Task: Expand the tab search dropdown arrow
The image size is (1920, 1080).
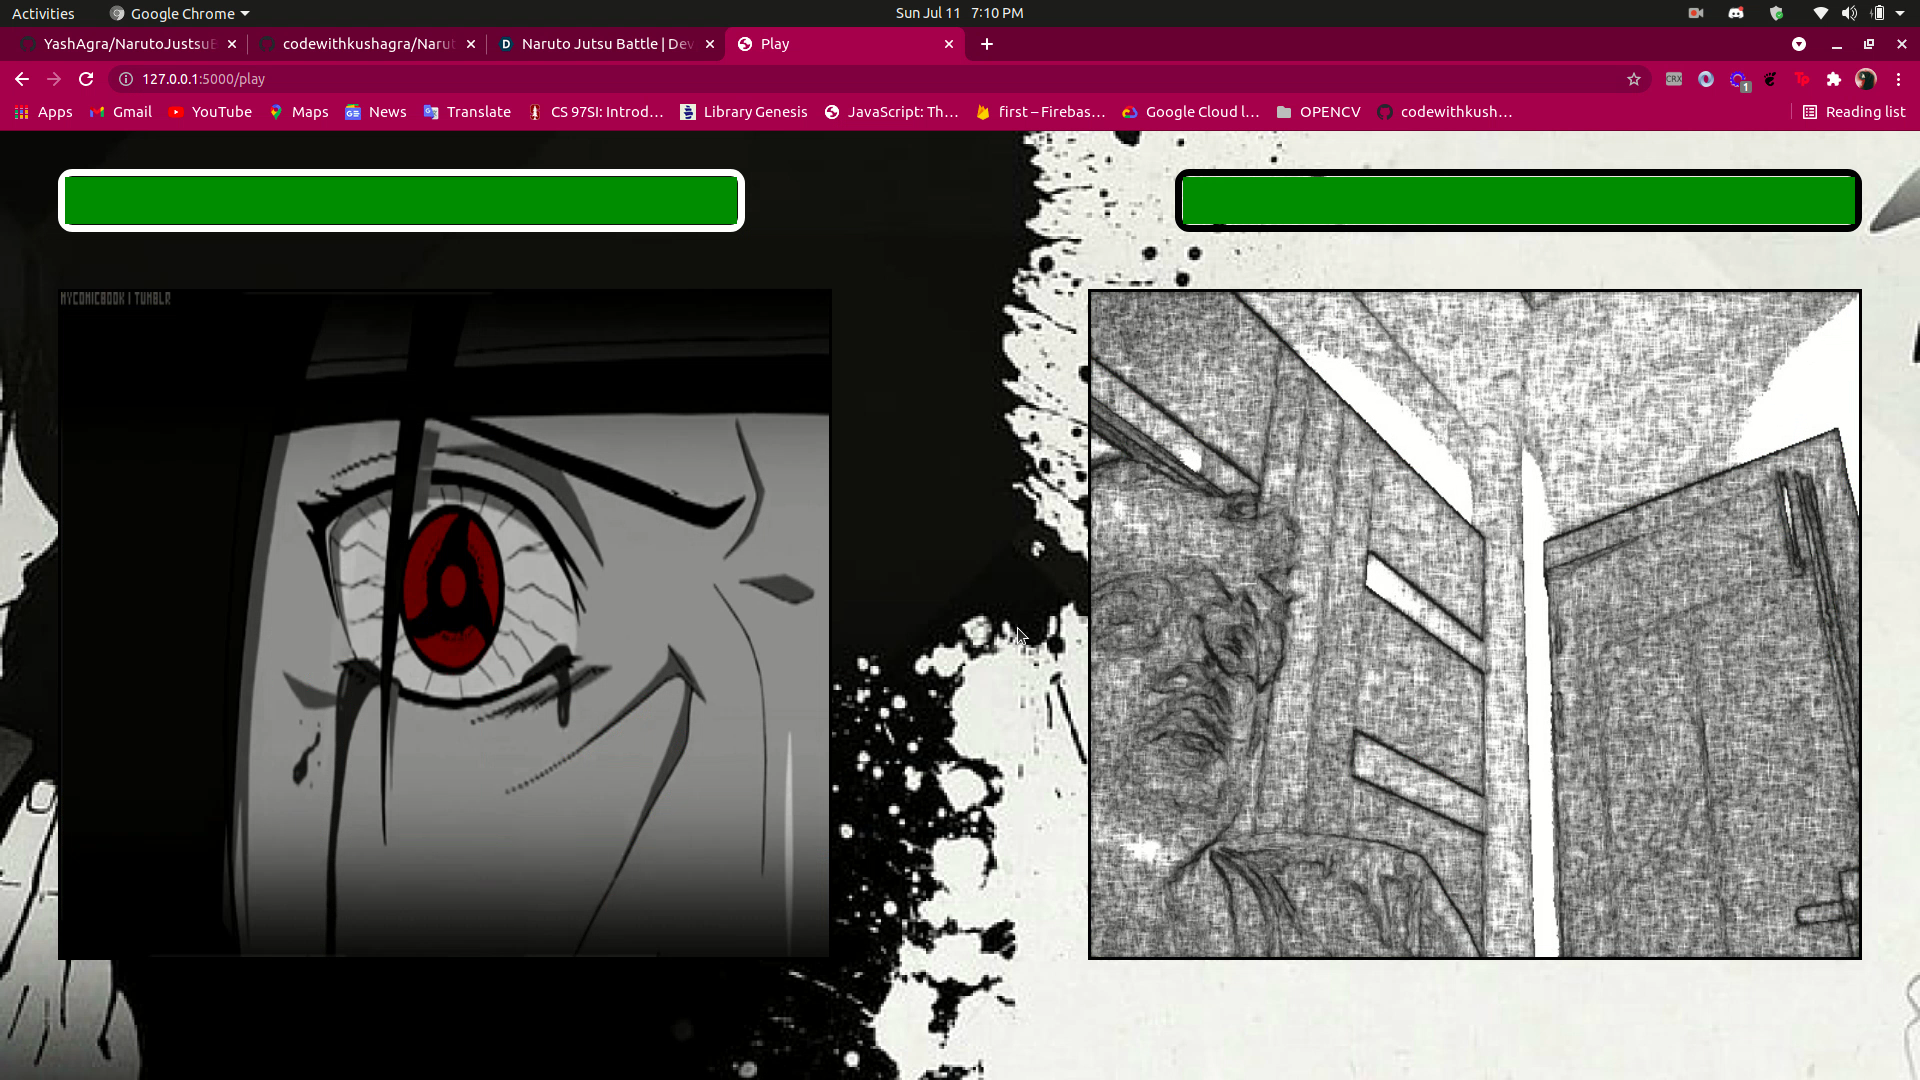Action: tap(1798, 44)
